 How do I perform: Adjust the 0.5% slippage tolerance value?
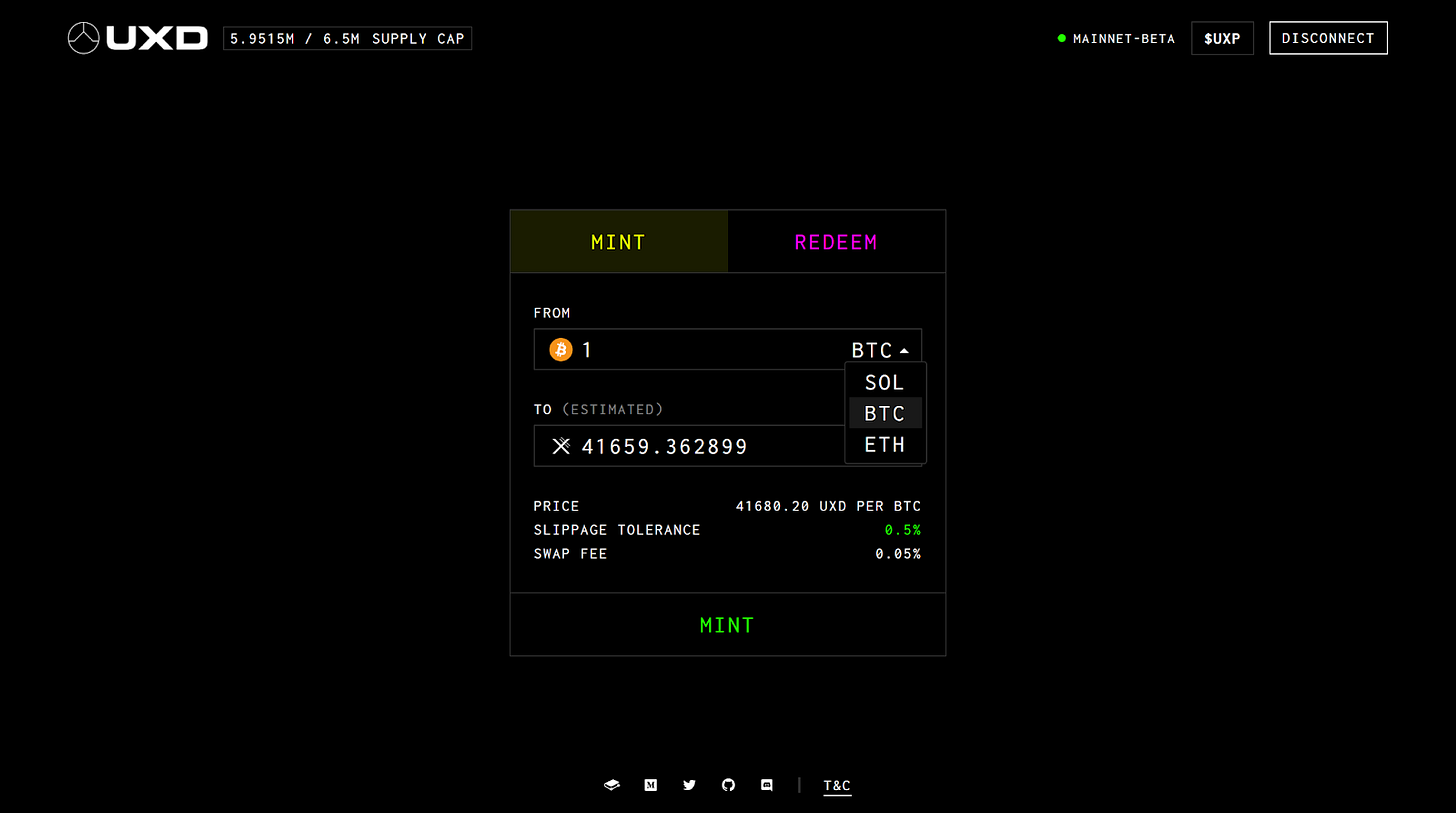click(903, 530)
